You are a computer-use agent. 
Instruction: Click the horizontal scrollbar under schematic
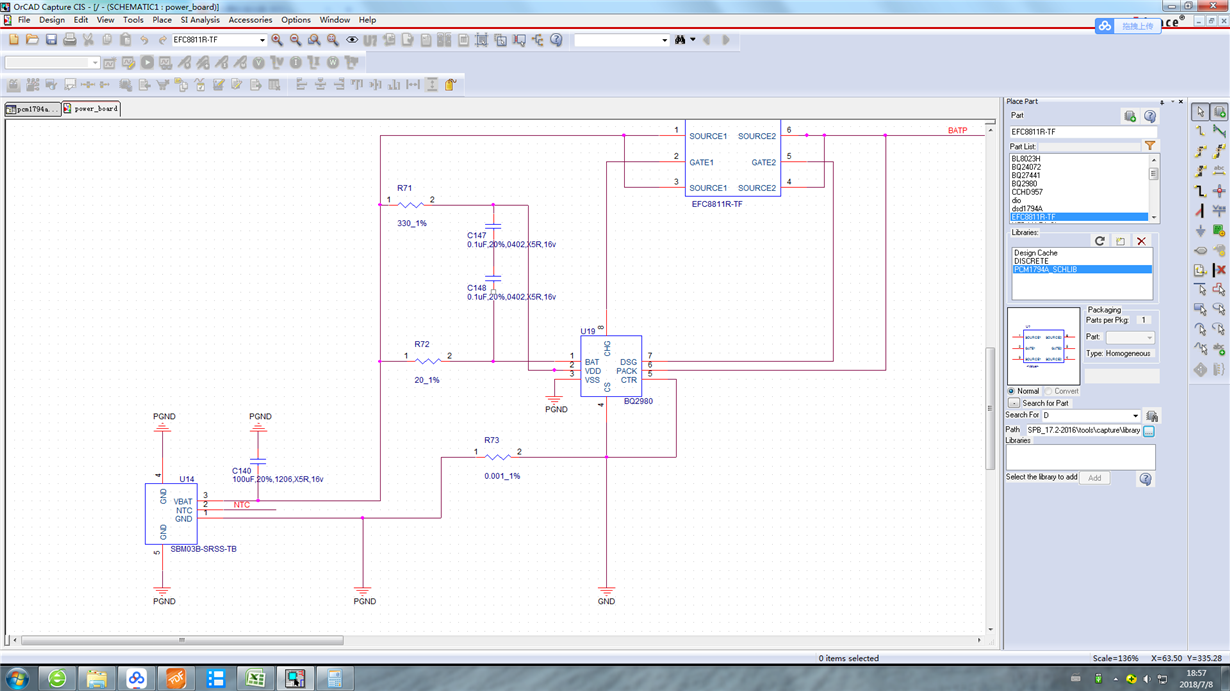[x=182, y=640]
